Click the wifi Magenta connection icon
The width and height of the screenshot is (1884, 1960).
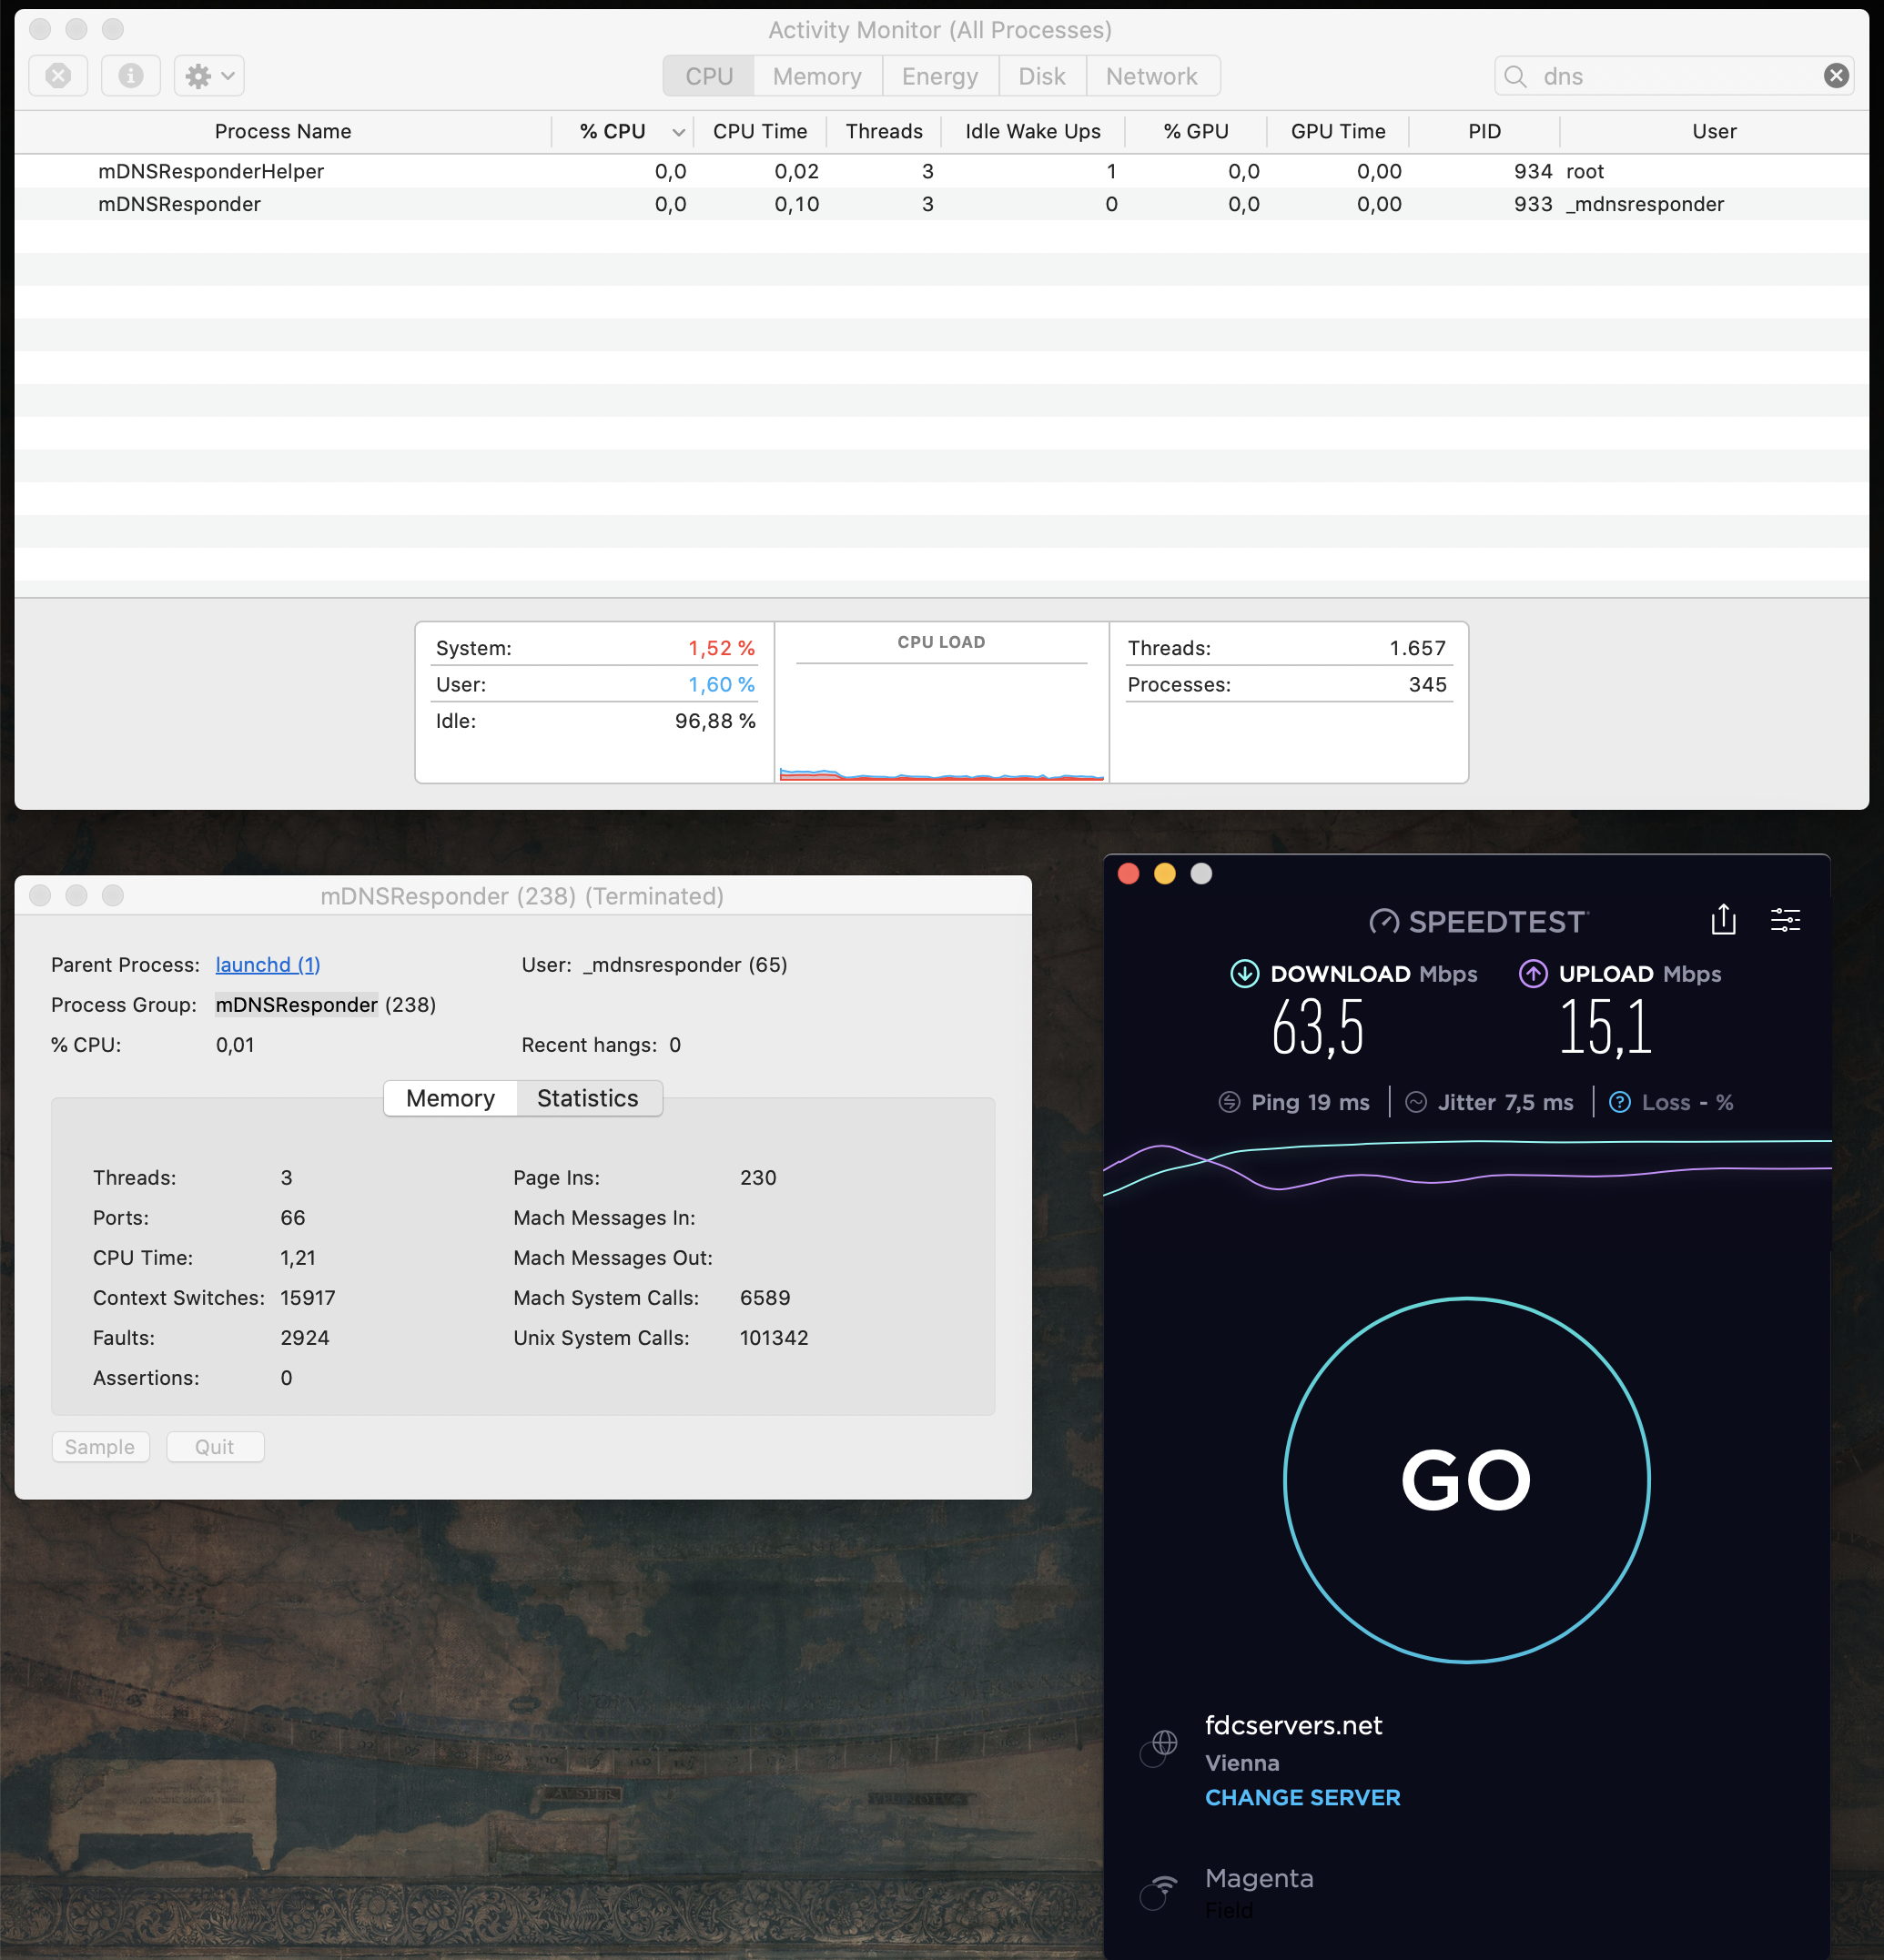[x=1160, y=1889]
